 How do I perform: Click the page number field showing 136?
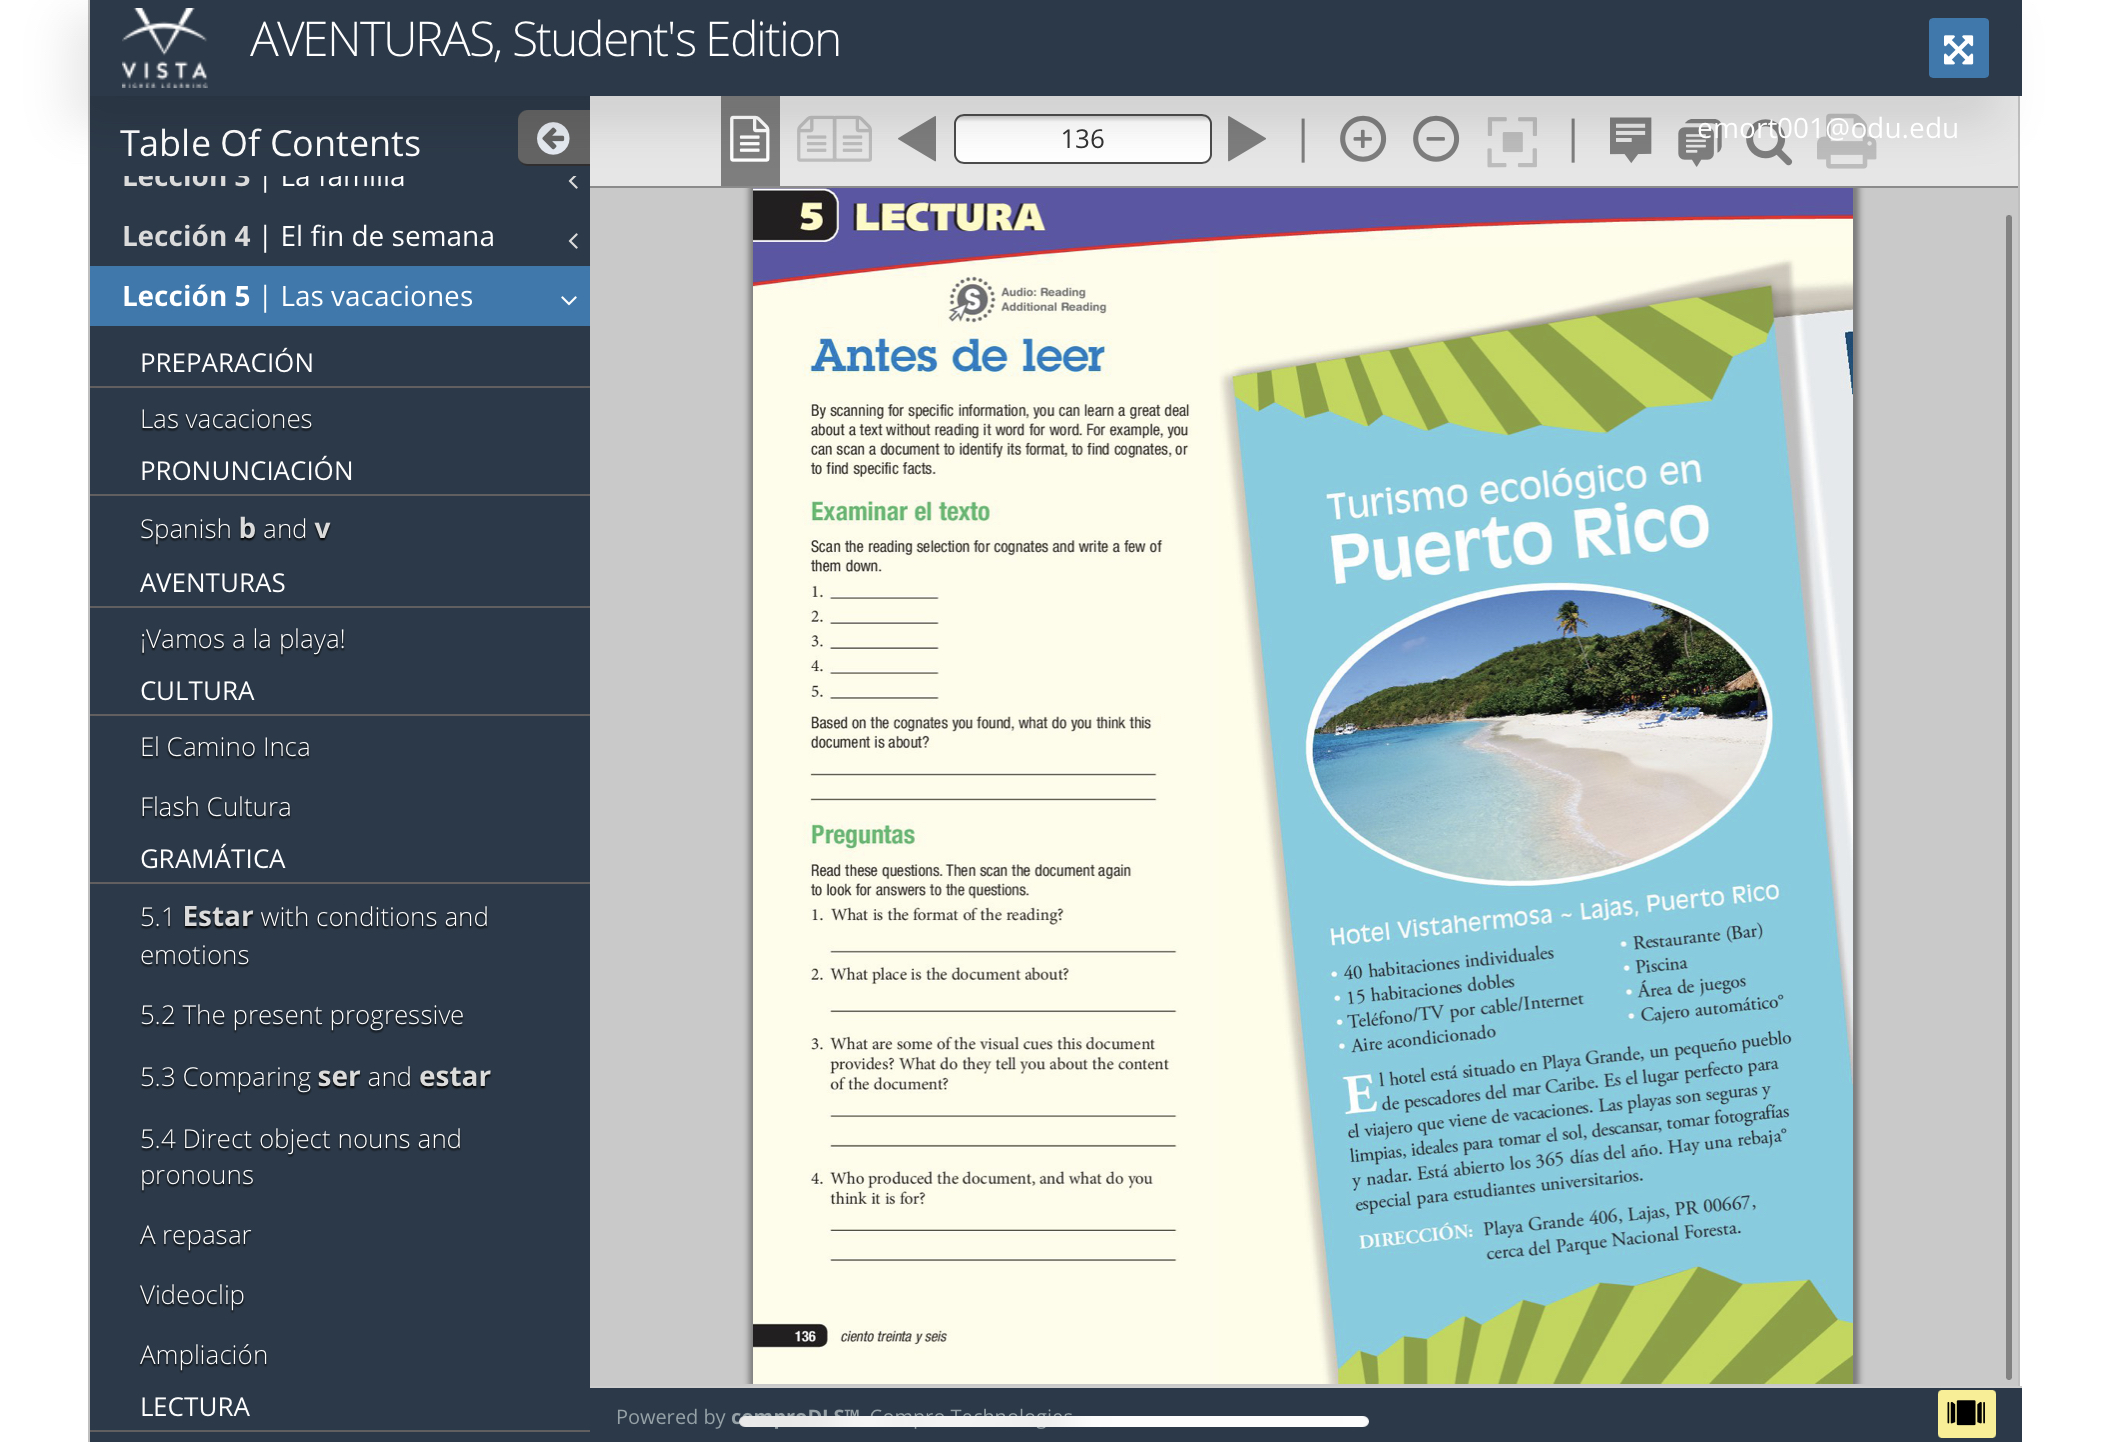[x=1082, y=139]
